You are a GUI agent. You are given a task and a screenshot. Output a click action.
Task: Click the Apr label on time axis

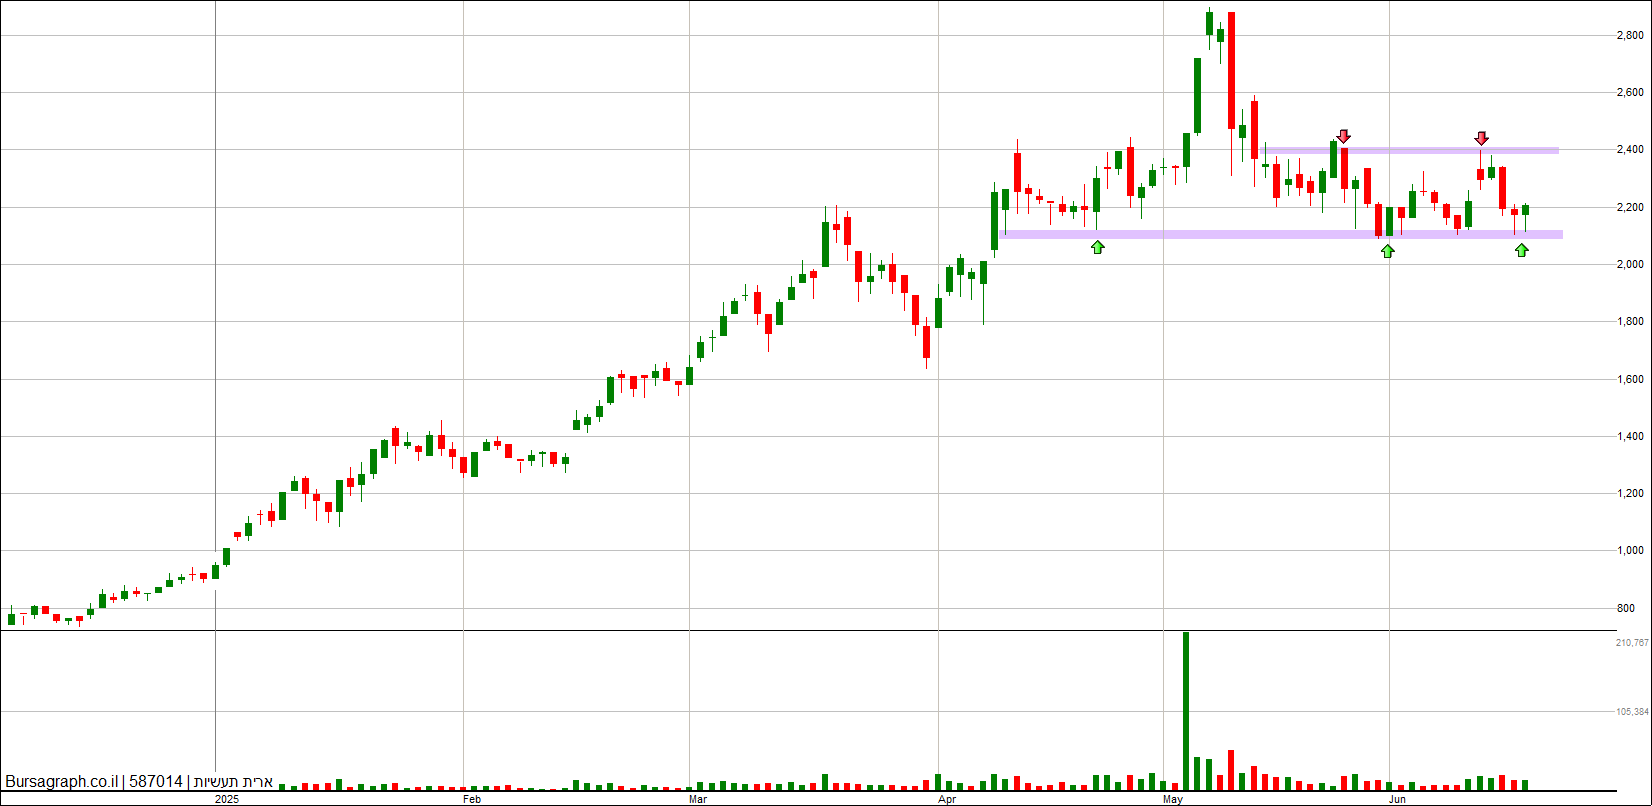tap(948, 800)
